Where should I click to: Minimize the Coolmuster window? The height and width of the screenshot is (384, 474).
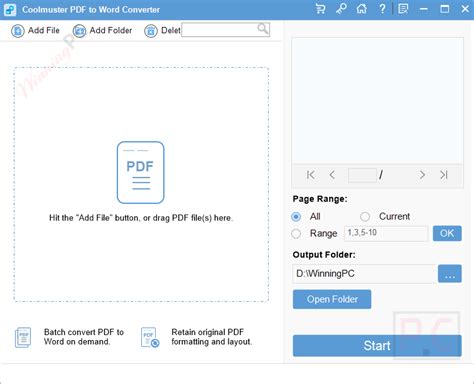(424, 9)
